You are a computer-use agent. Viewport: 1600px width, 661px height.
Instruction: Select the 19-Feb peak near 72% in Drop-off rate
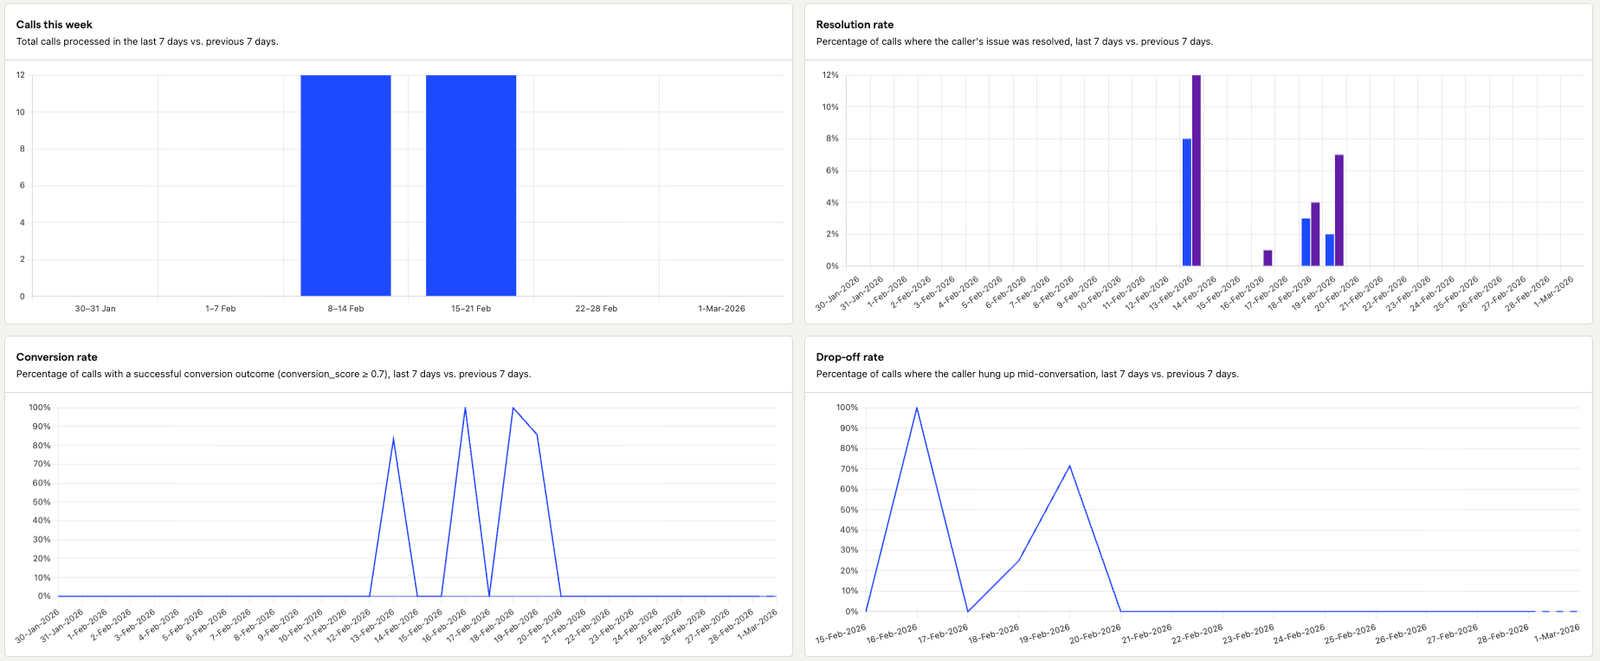[x=1070, y=465]
